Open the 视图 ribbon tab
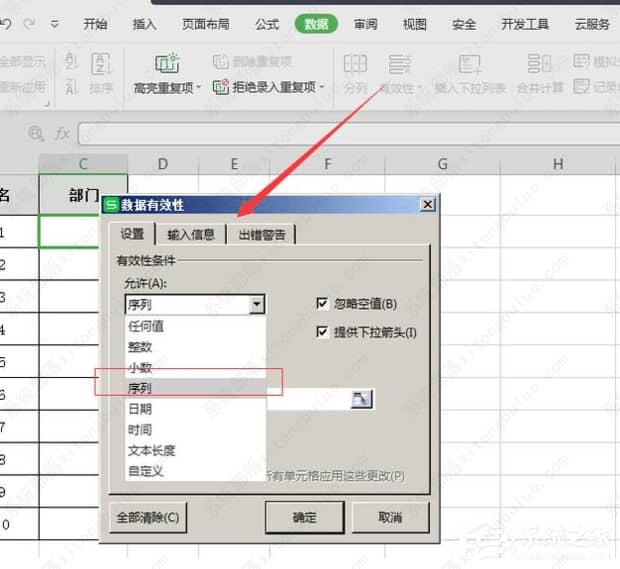The height and width of the screenshot is (569, 620). click(x=414, y=24)
